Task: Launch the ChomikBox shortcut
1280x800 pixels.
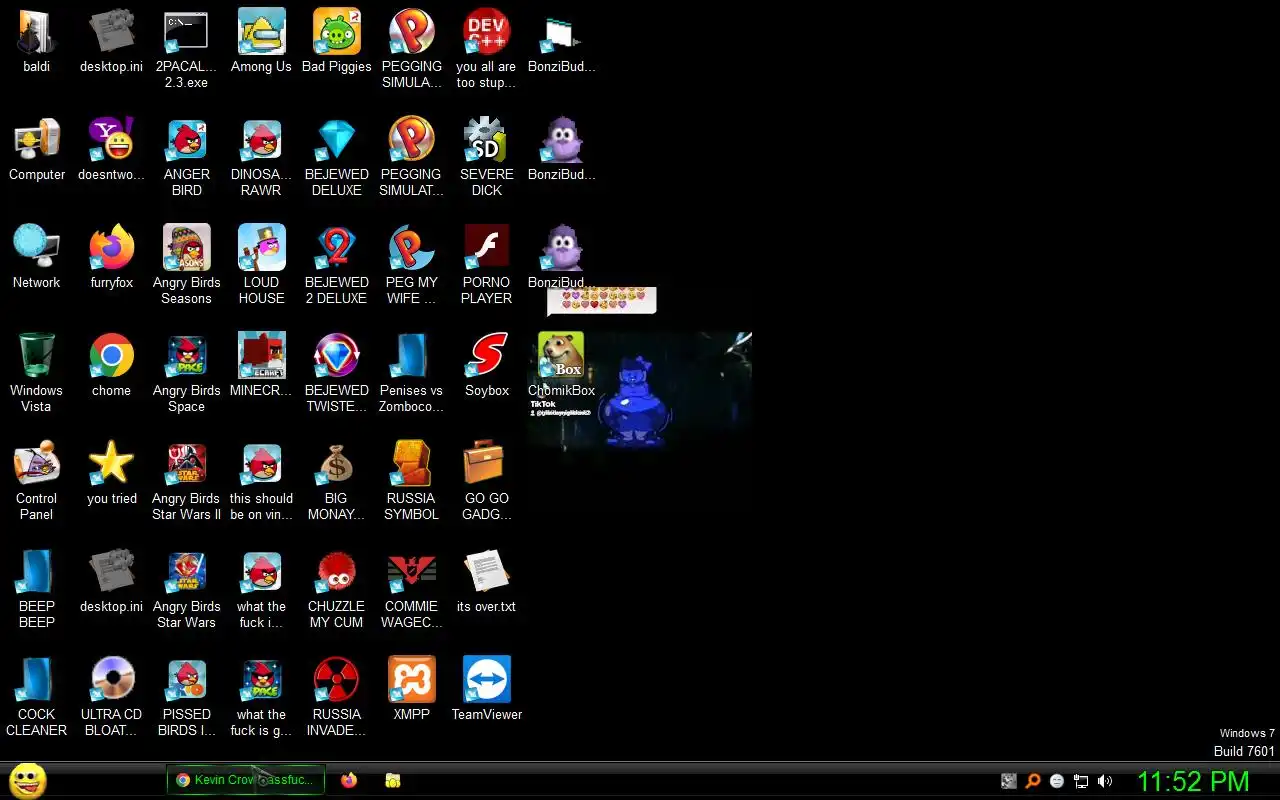Action: [561, 356]
